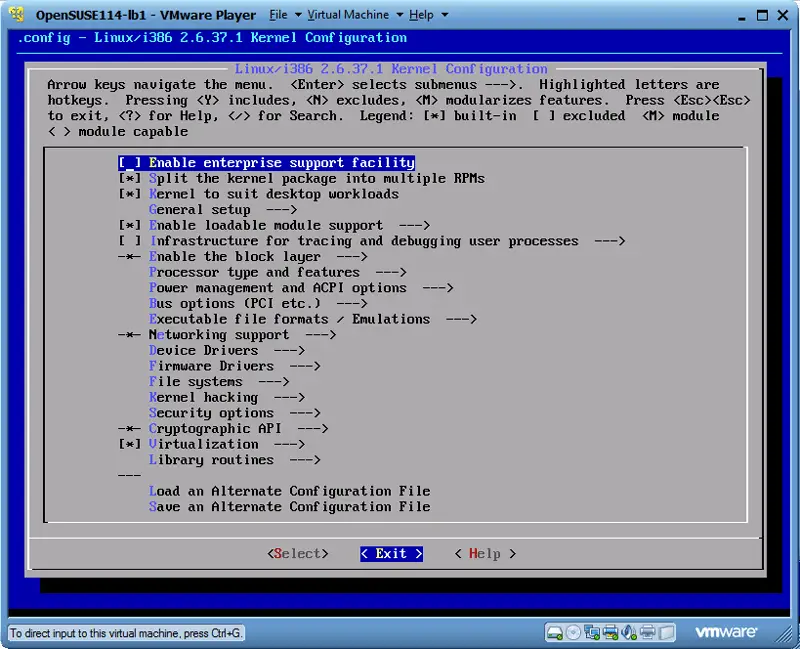This screenshot has height=649, width=800.
Task: Click the .config Kernel Configuration header text
Action: tap(212, 38)
